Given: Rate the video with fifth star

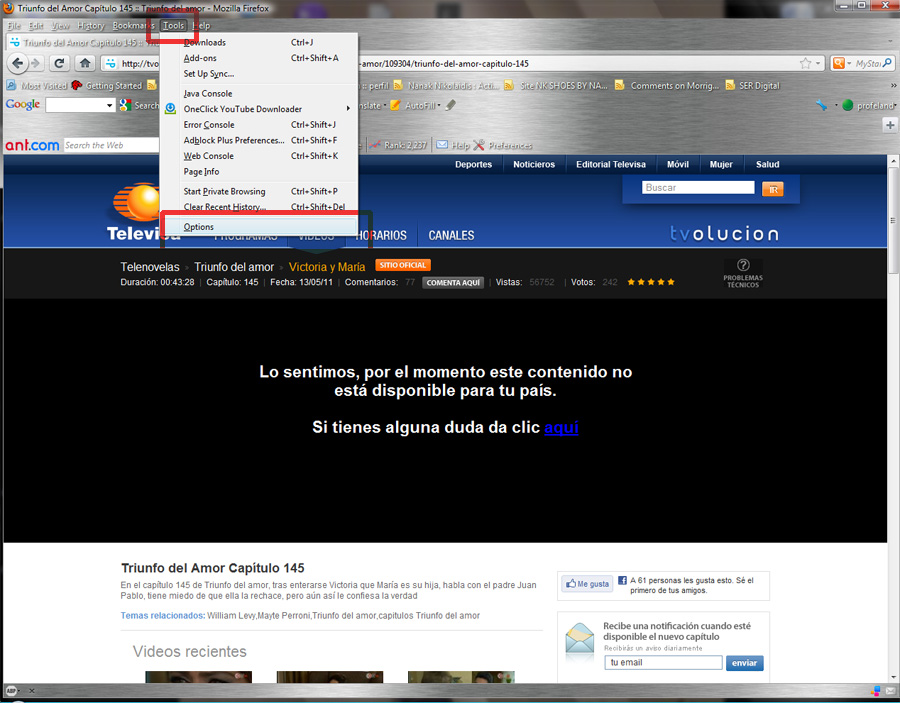Looking at the screenshot, I should [x=671, y=282].
